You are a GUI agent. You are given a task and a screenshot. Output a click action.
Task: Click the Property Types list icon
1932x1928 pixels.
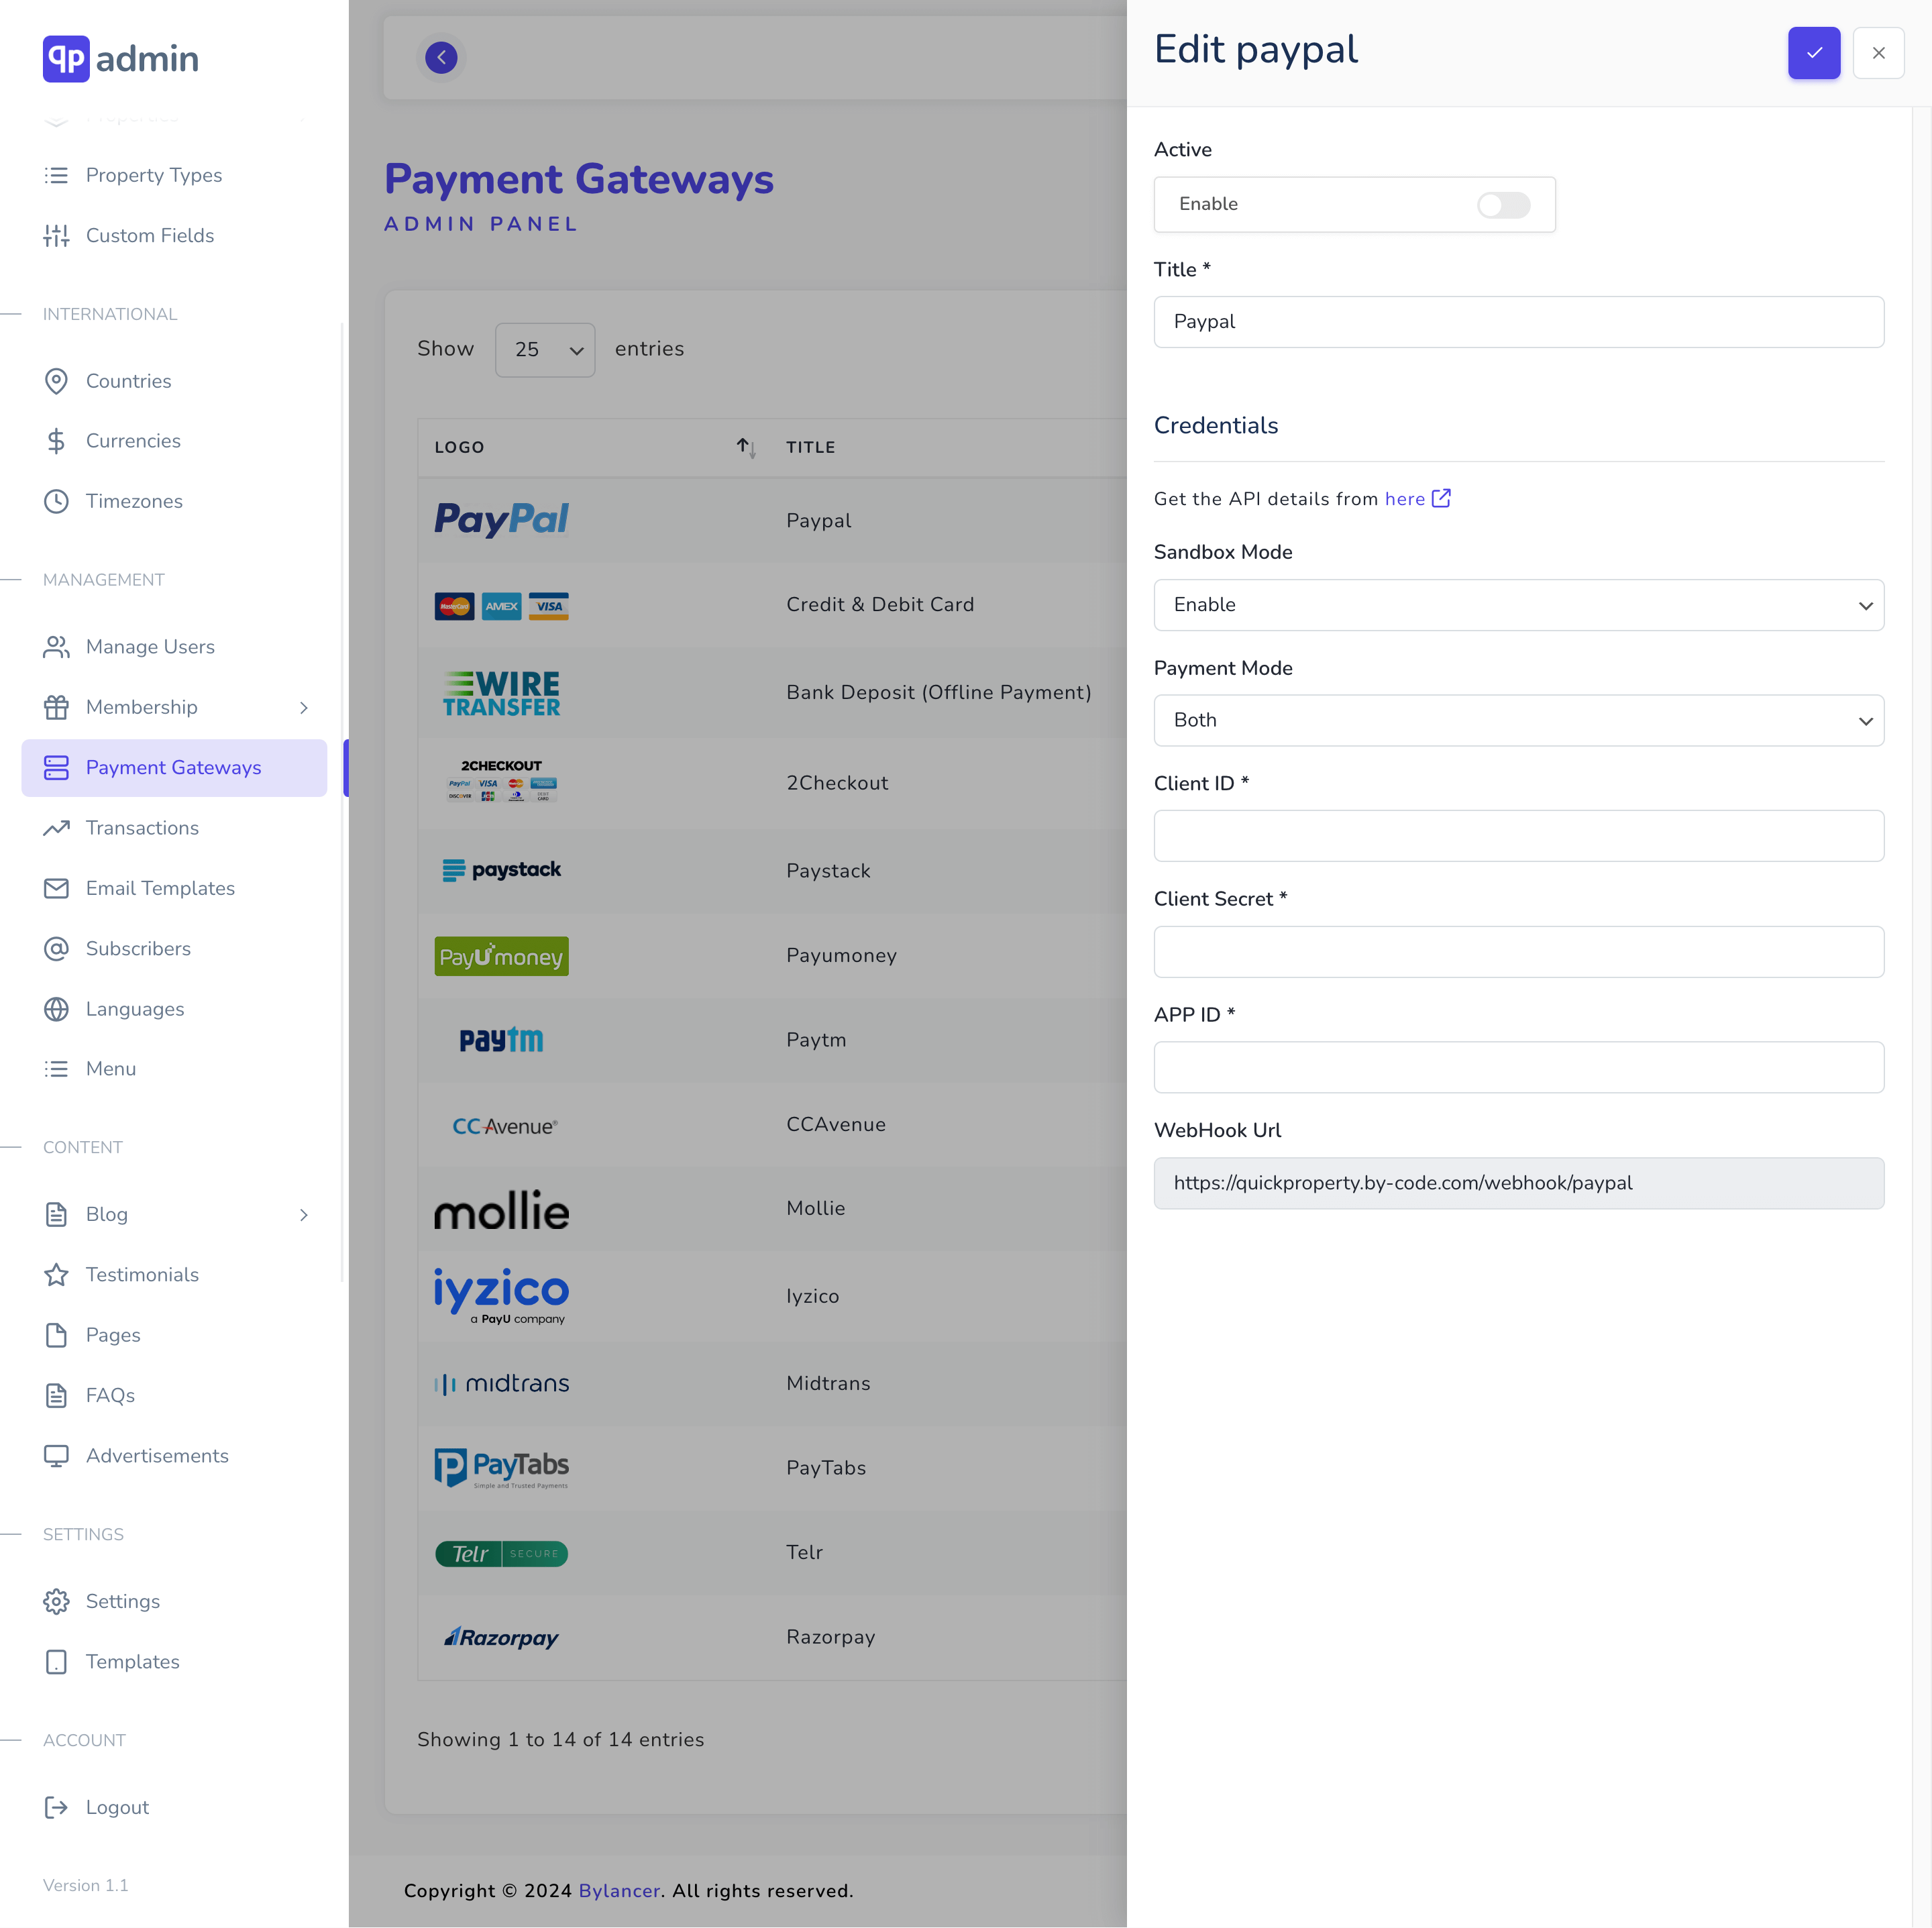[x=56, y=175]
